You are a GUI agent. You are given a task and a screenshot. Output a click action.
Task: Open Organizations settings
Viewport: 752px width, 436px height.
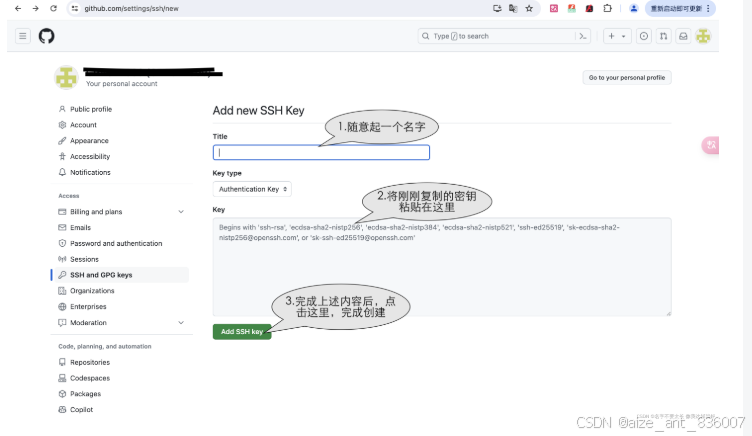click(92, 291)
